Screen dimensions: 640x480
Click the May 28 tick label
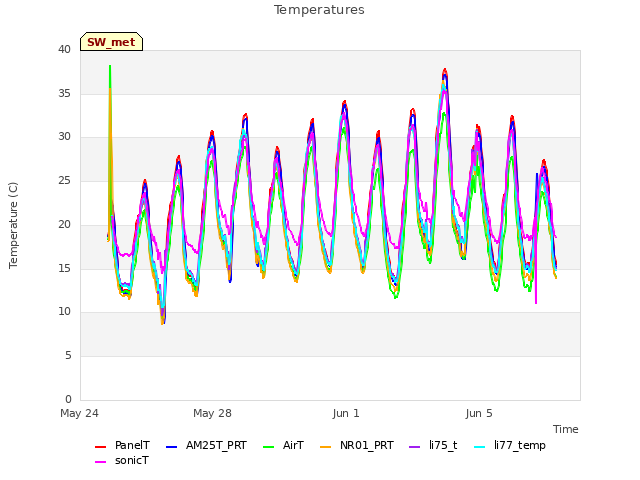point(212,413)
